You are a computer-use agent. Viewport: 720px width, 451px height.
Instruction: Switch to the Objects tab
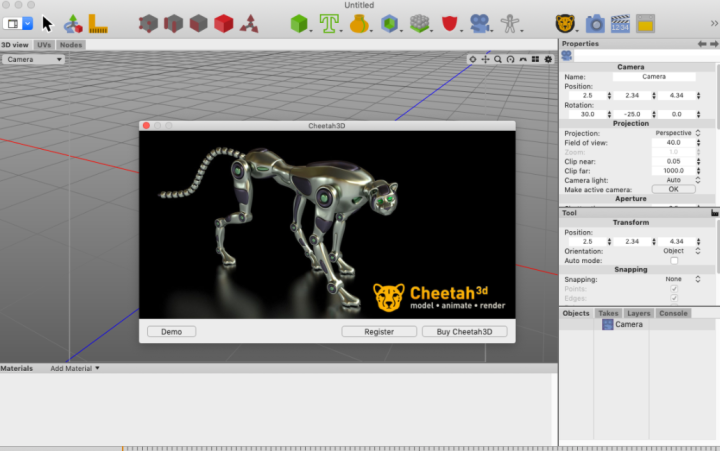pos(576,313)
